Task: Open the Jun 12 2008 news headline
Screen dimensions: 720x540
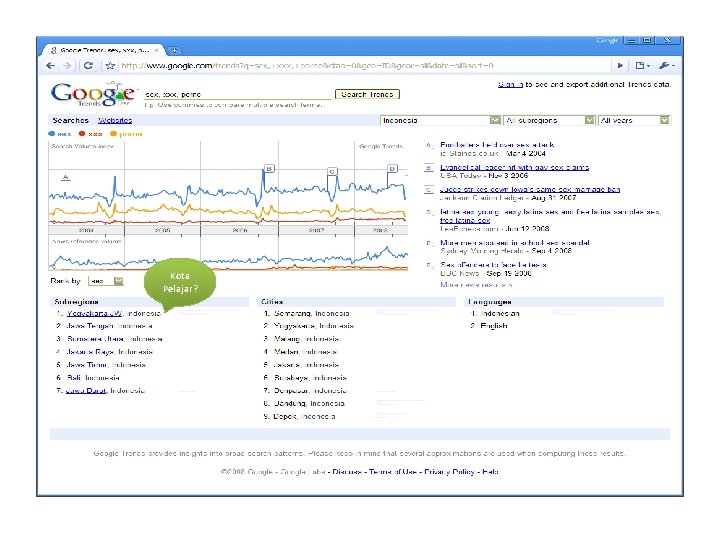Action: click(x=550, y=216)
